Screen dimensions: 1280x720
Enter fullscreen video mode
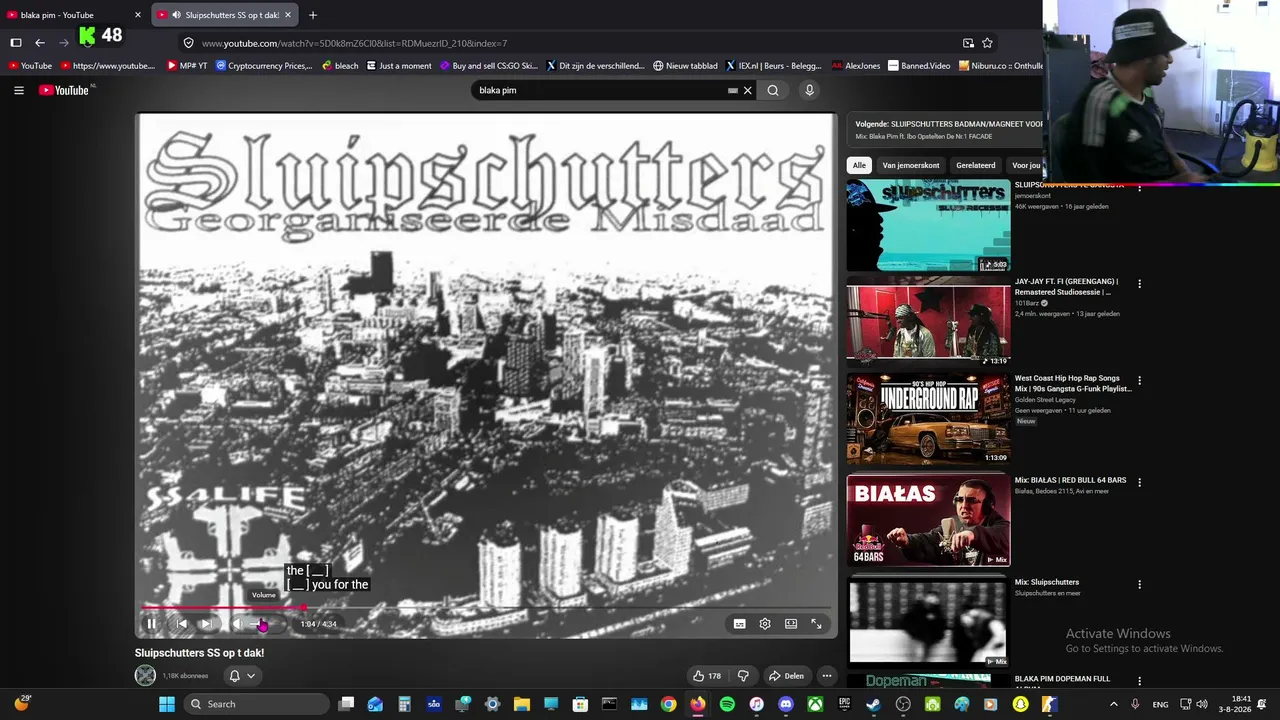tap(816, 624)
